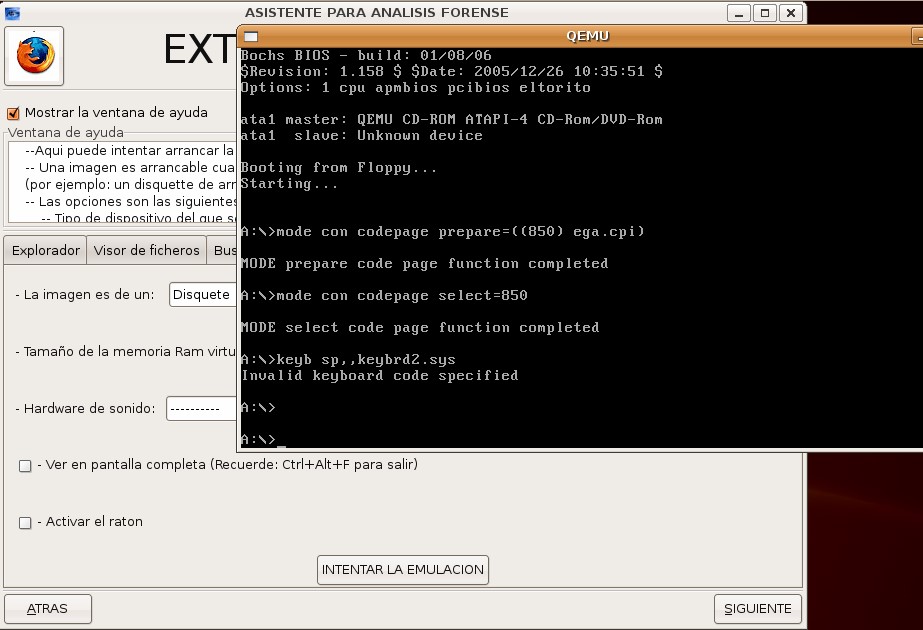The width and height of the screenshot is (923, 630).
Task: Proceed with the SIGUIENTE button
Action: coord(757,608)
